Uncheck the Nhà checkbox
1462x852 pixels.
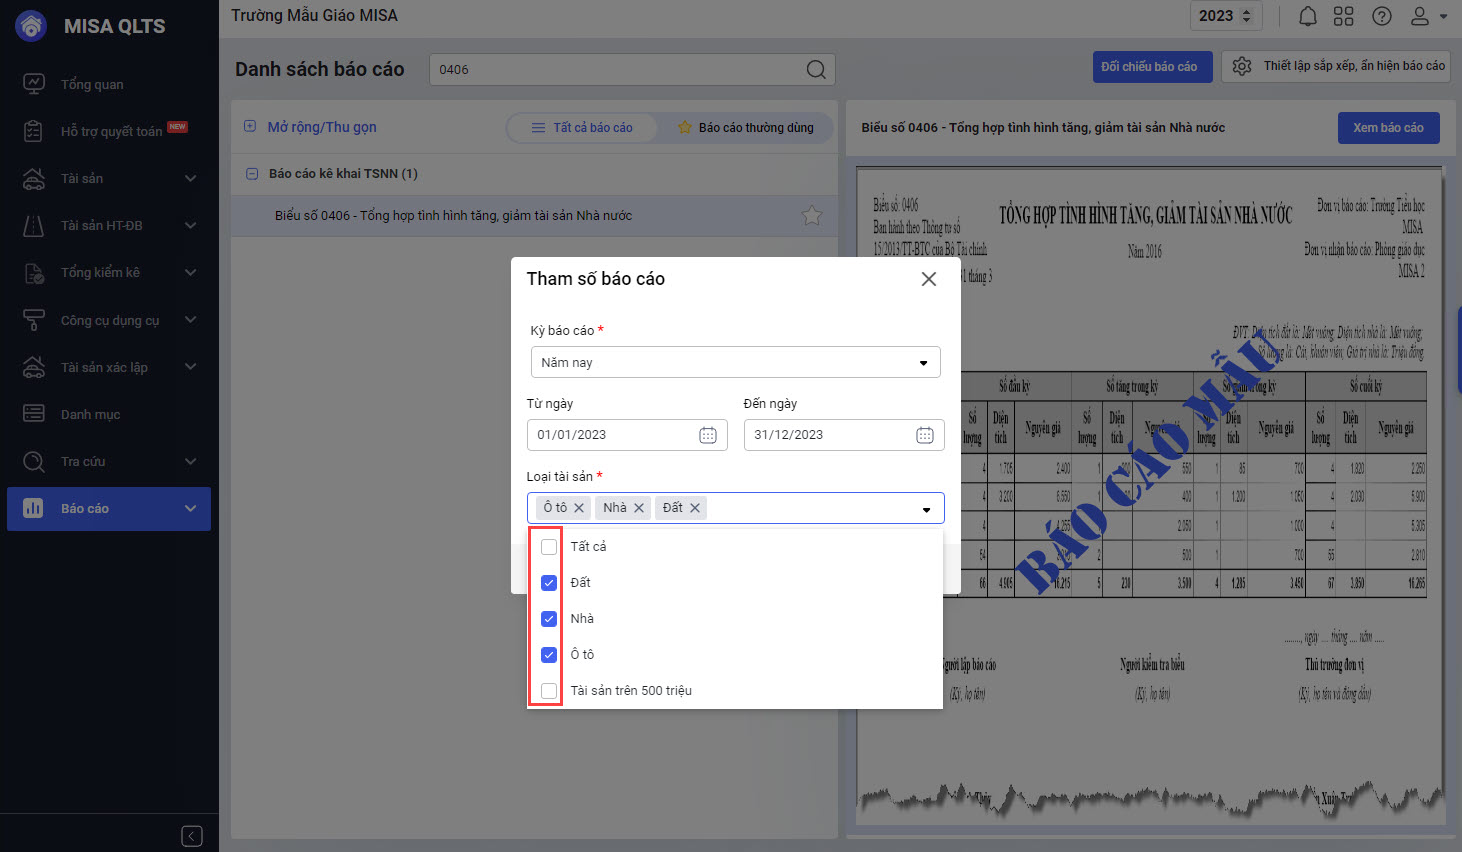(x=549, y=619)
